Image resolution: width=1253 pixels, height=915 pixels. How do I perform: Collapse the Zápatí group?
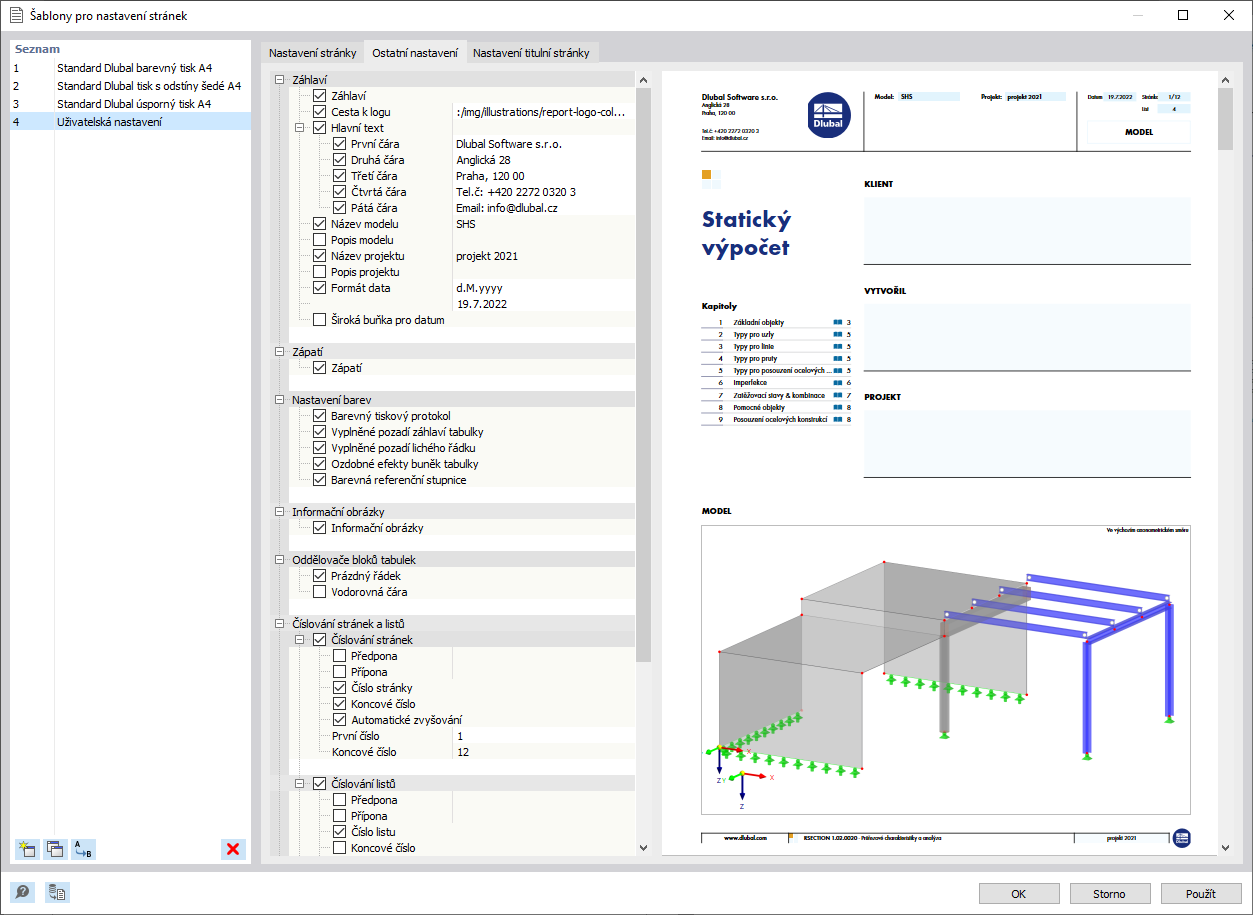tap(279, 352)
